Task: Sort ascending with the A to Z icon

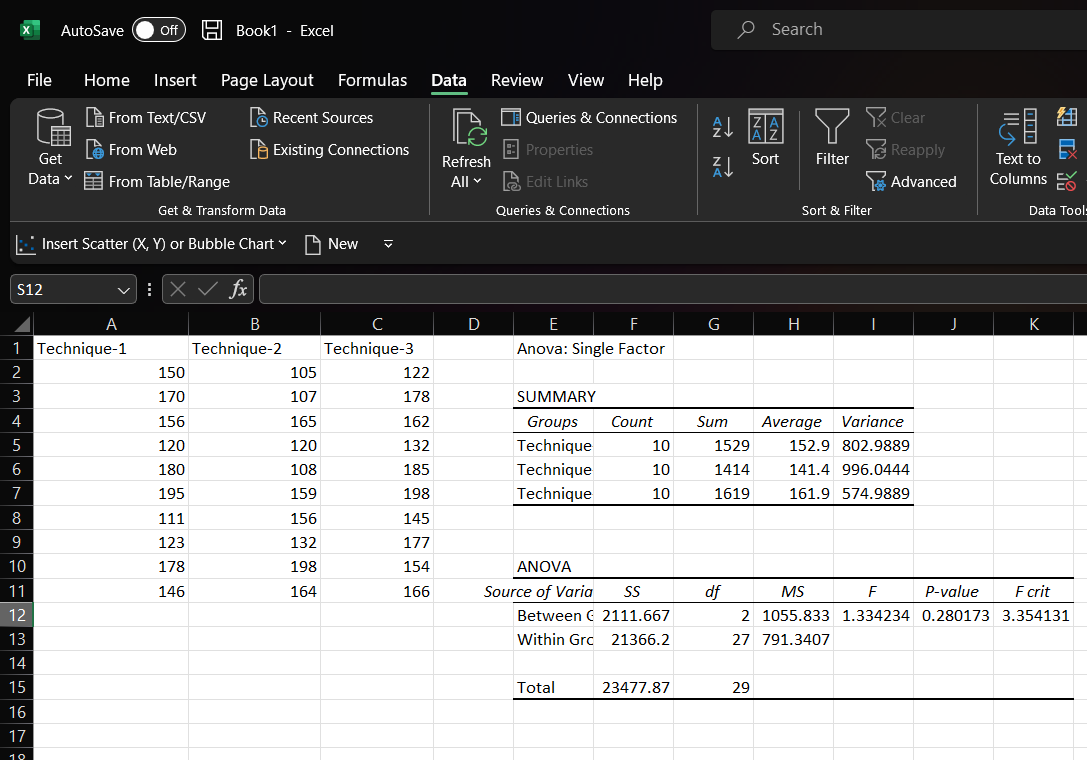Action: pos(722,126)
